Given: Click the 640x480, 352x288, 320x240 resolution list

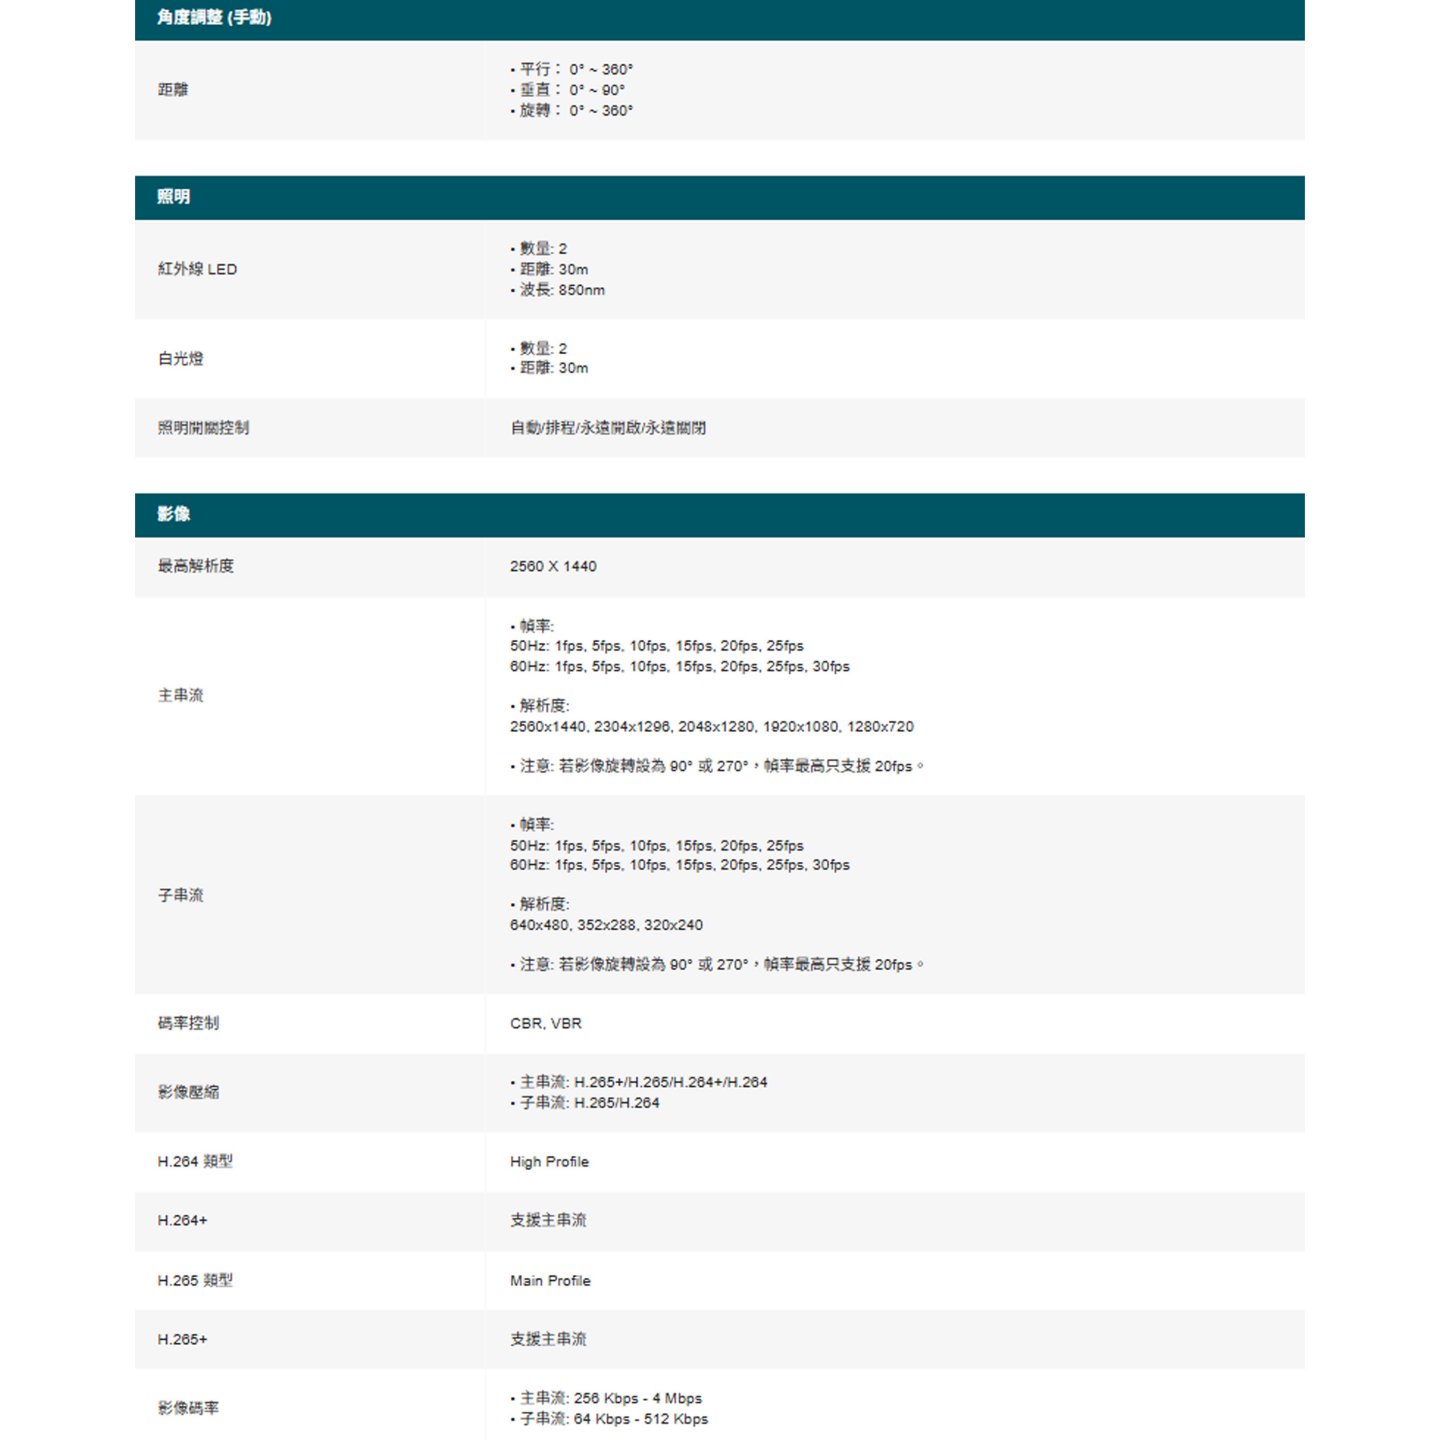Looking at the screenshot, I should click(x=606, y=925).
